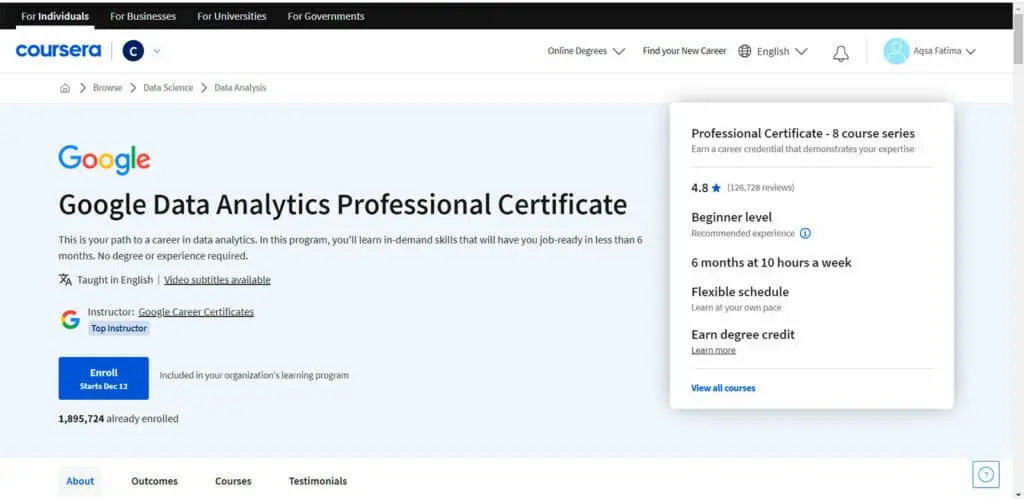The image size is (1024, 499).
Task: Open Find your New Career link
Action: [684, 51]
